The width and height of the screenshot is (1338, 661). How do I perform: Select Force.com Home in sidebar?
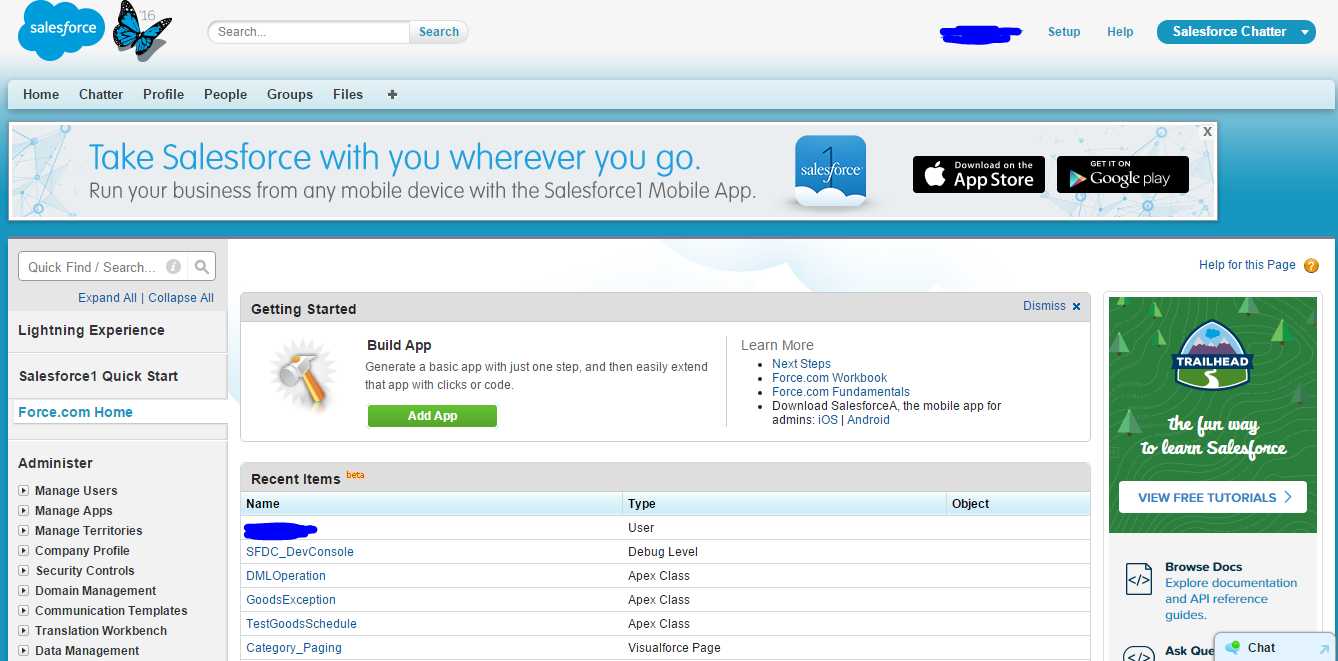75,412
